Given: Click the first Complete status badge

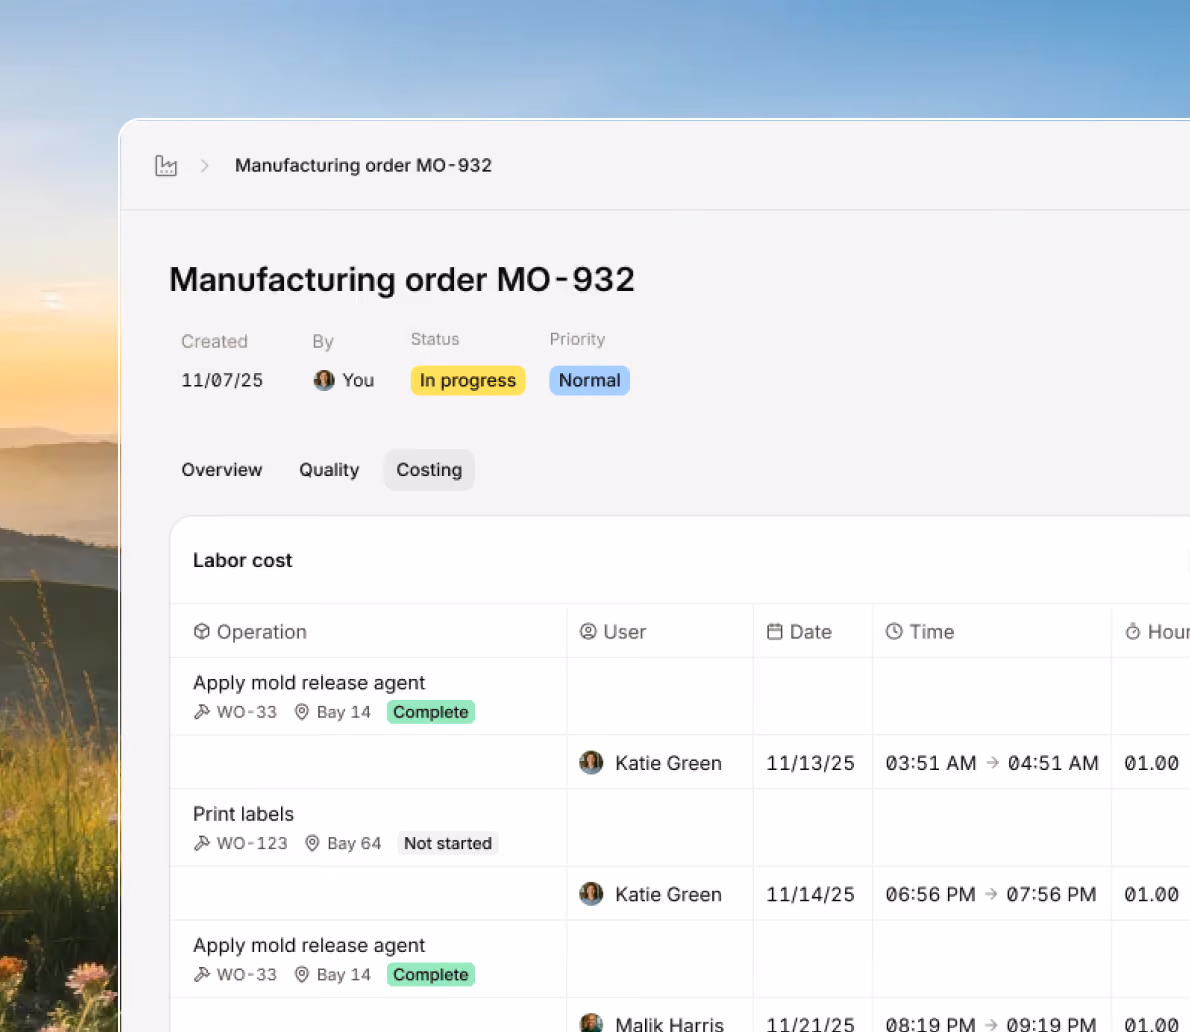Looking at the screenshot, I should coord(430,712).
